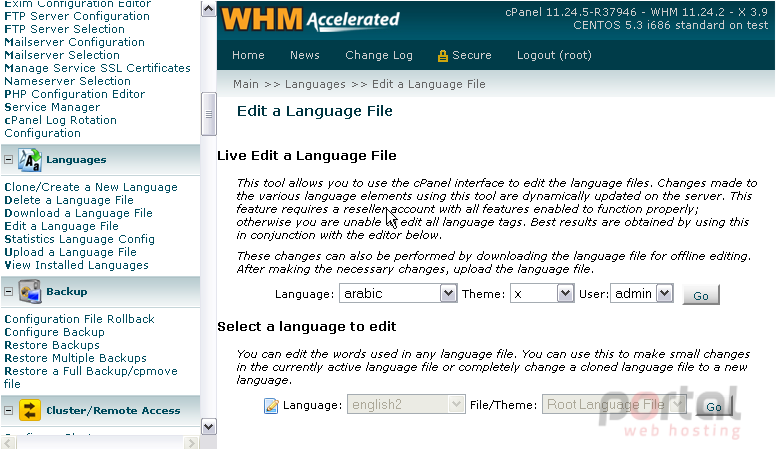Click the Cluster/Remote Access header text
Image resolution: width=776 pixels, height=450 pixels.
point(113,410)
